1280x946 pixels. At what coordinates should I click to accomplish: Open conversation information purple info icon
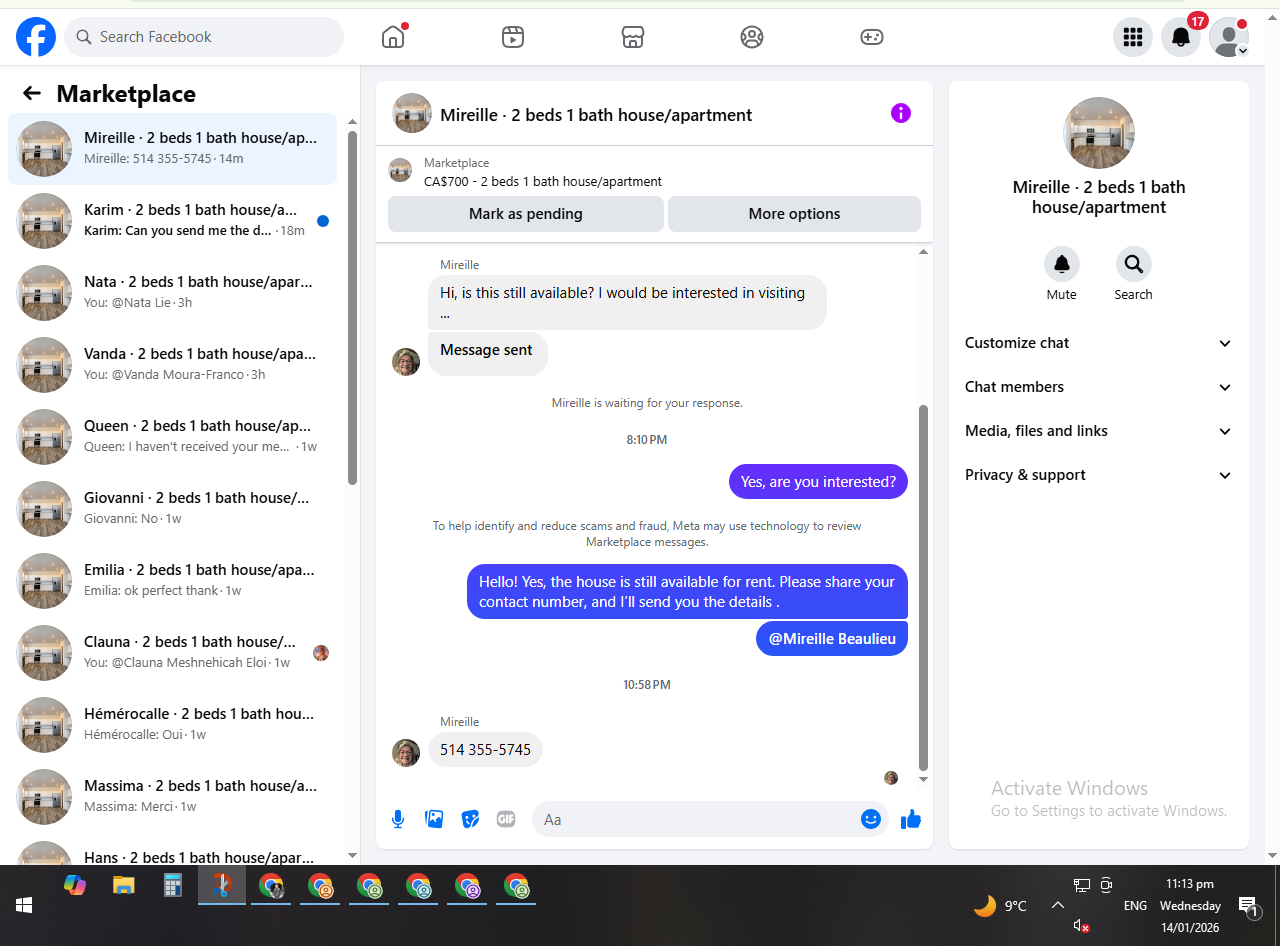pyautogui.click(x=901, y=113)
